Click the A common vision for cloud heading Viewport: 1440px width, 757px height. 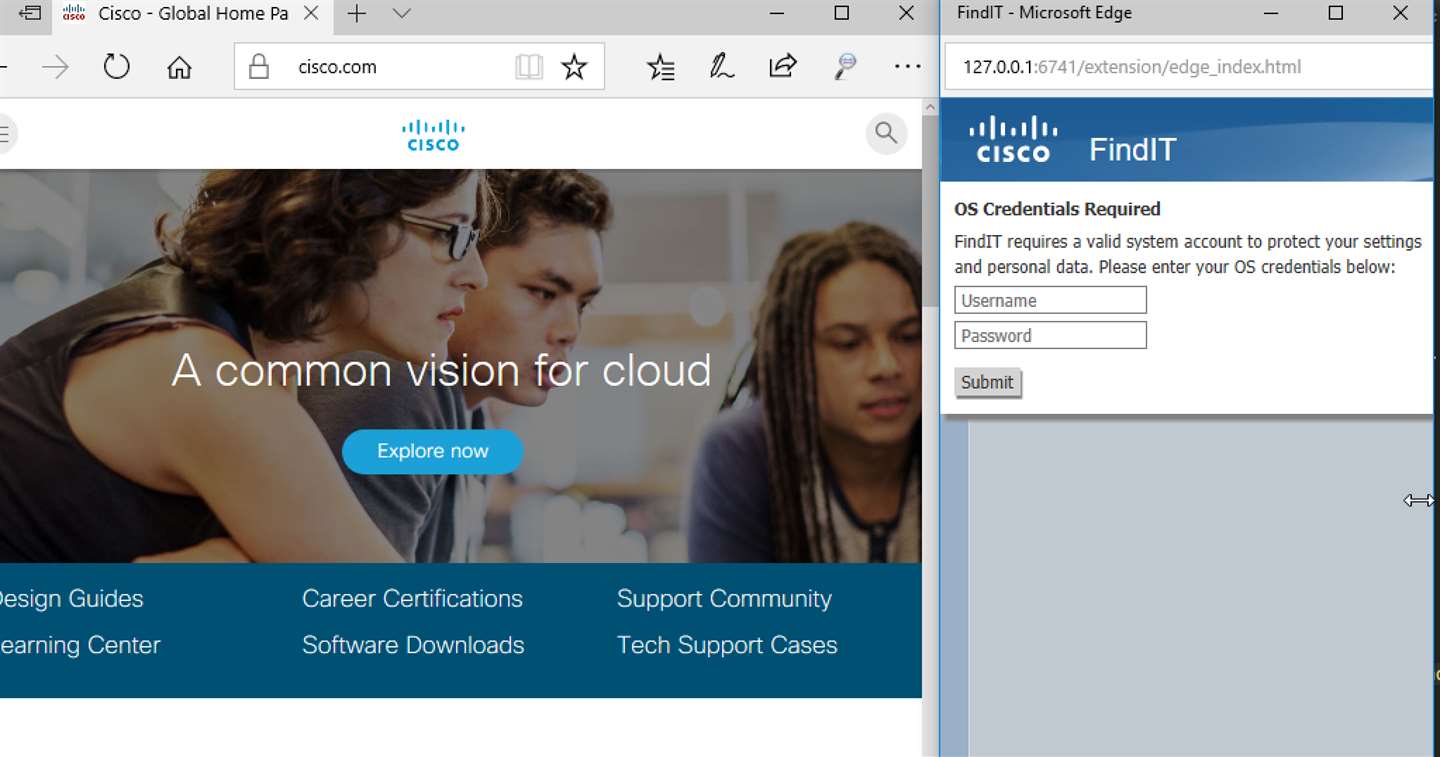(441, 371)
